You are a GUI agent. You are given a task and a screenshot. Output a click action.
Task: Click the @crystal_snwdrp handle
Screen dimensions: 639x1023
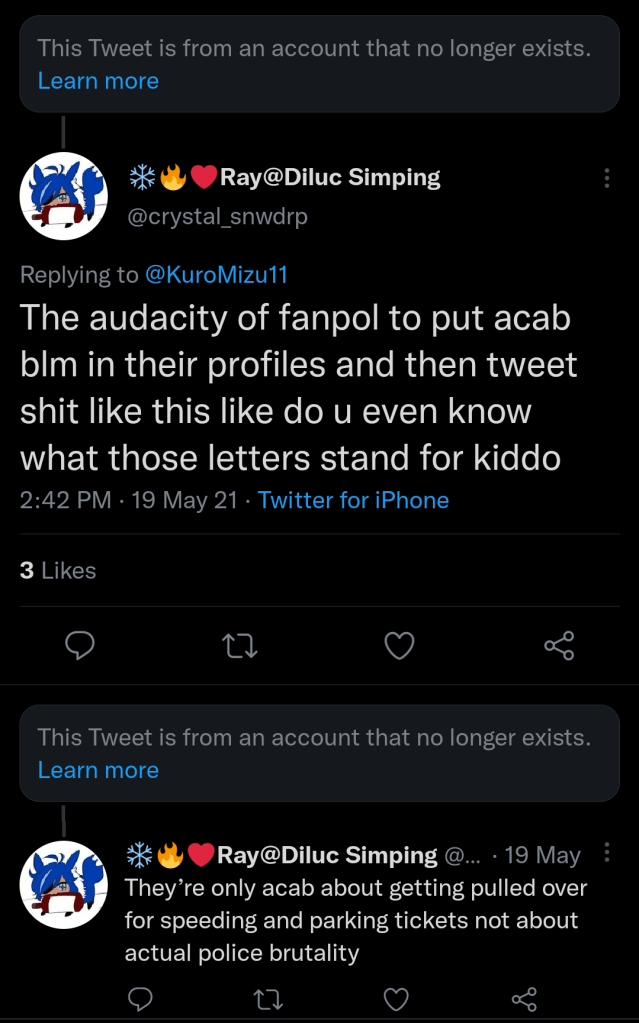(217, 216)
